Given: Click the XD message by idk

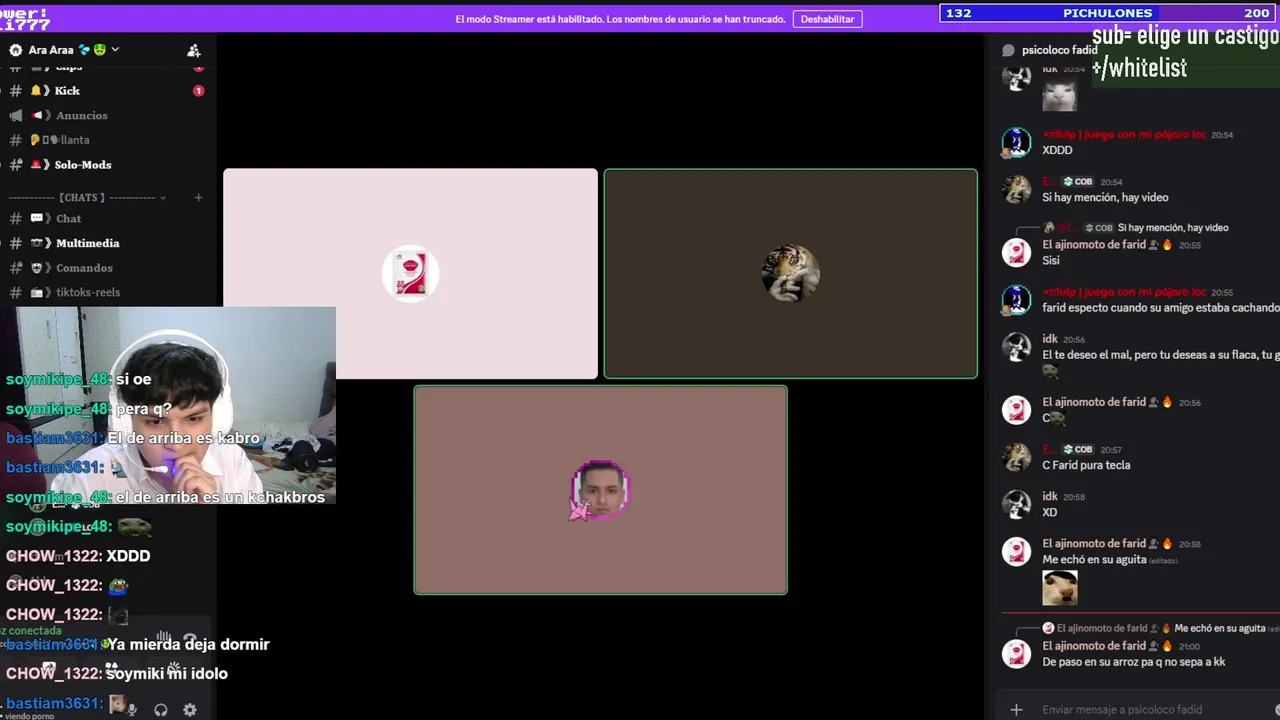Looking at the screenshot, I should [1049, 512].
